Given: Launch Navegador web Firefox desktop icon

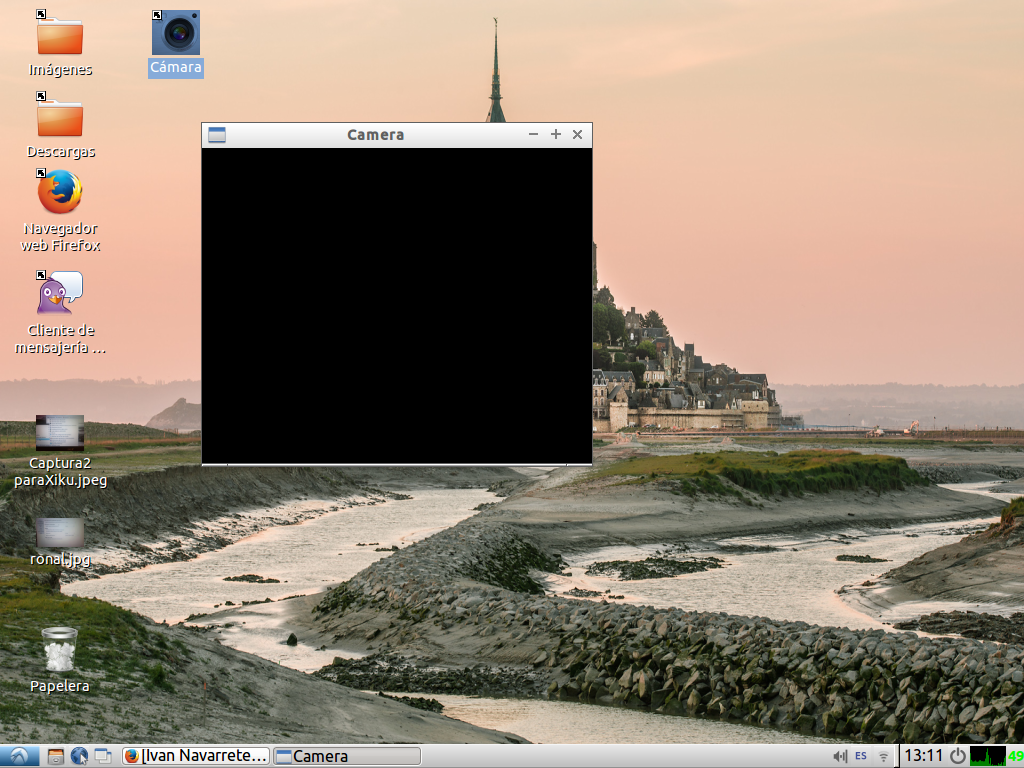Looking at the screenshot, I should pos(59,192).
